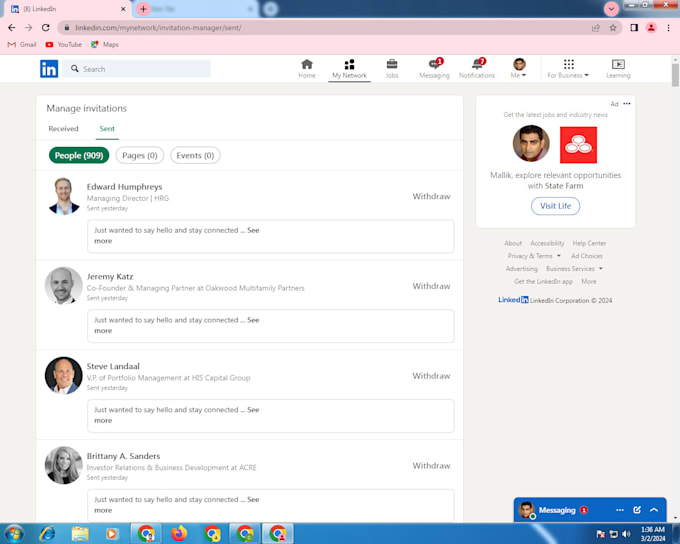Expand the Privacy & Terms dropdown

pyautogui.click(x=534, y=256)
